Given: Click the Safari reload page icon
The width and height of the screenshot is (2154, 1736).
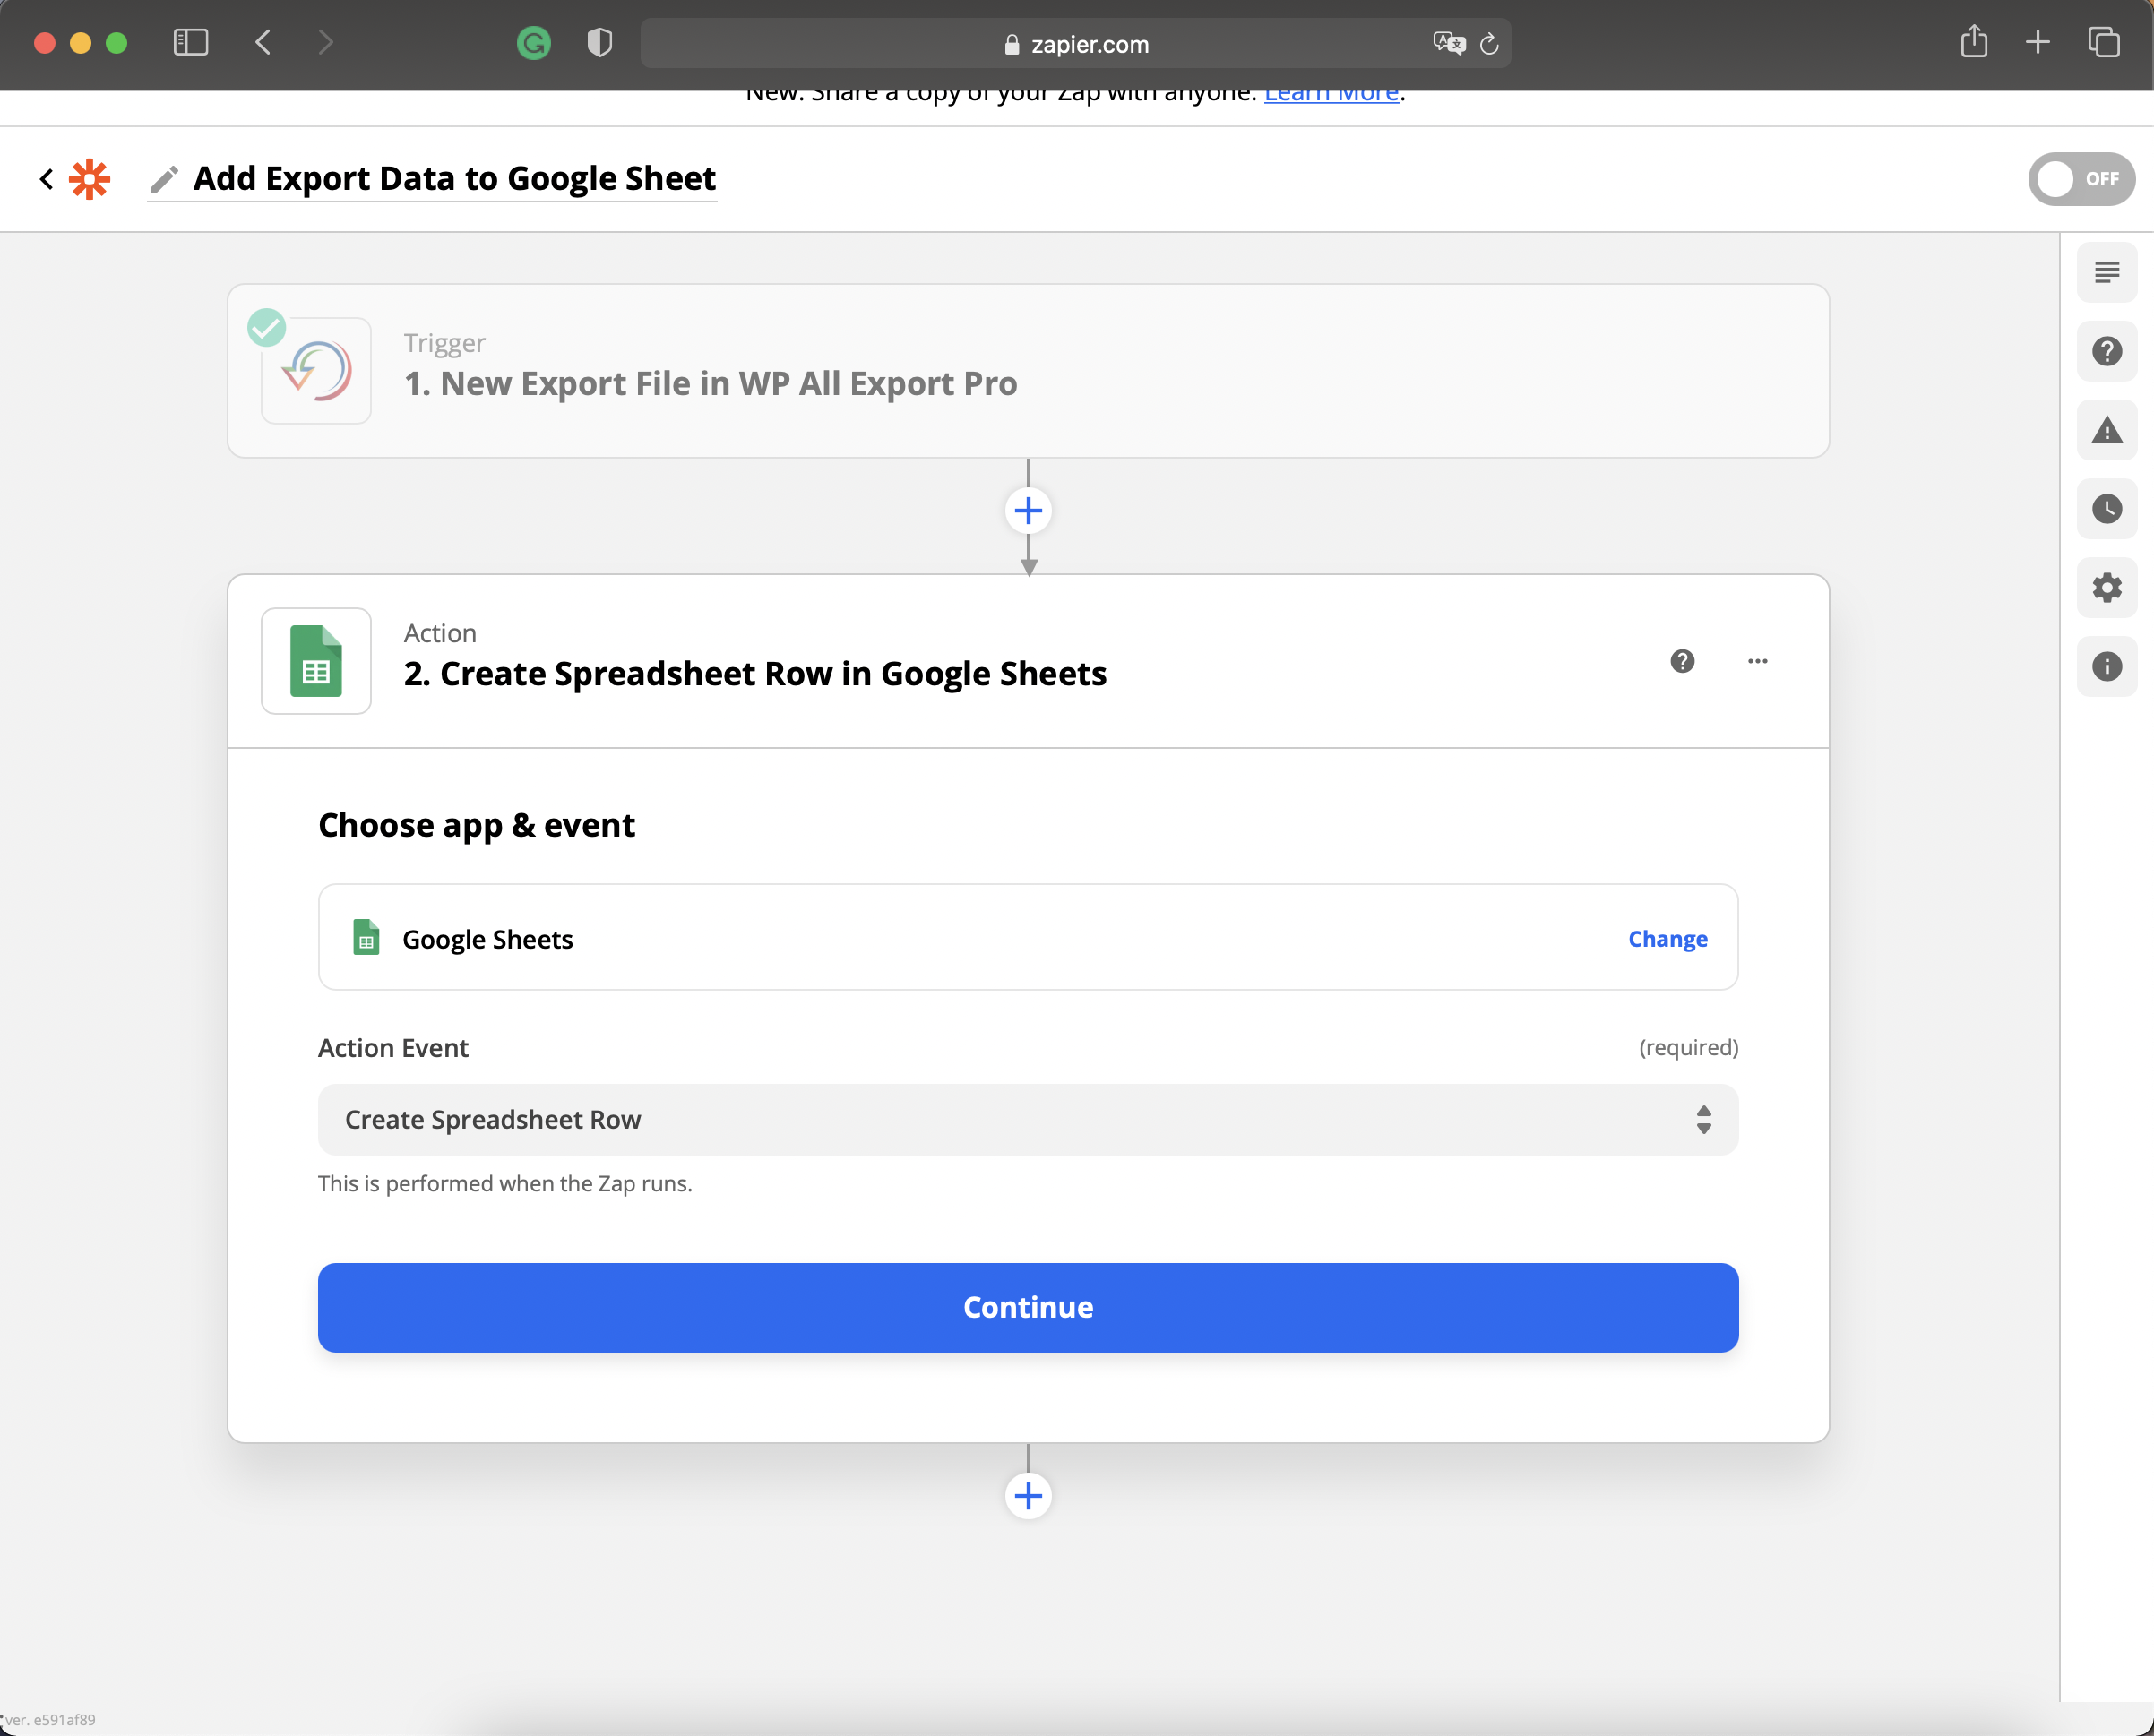Looking at the screenshot, I should click(1488, 44).
